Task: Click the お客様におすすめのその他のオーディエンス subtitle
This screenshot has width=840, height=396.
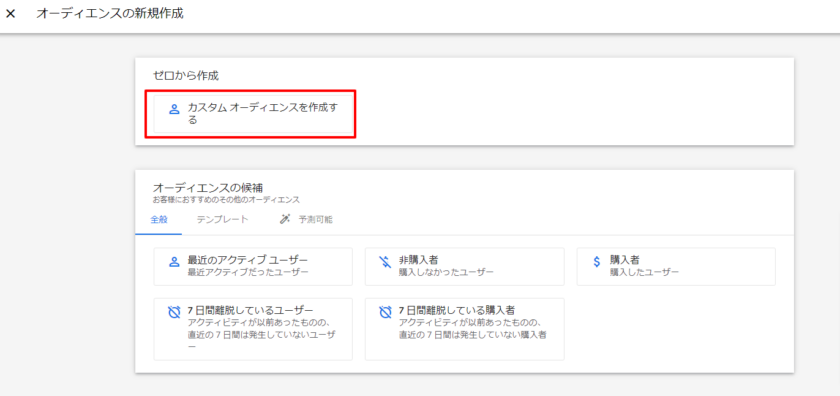Action: click(226, 200)
